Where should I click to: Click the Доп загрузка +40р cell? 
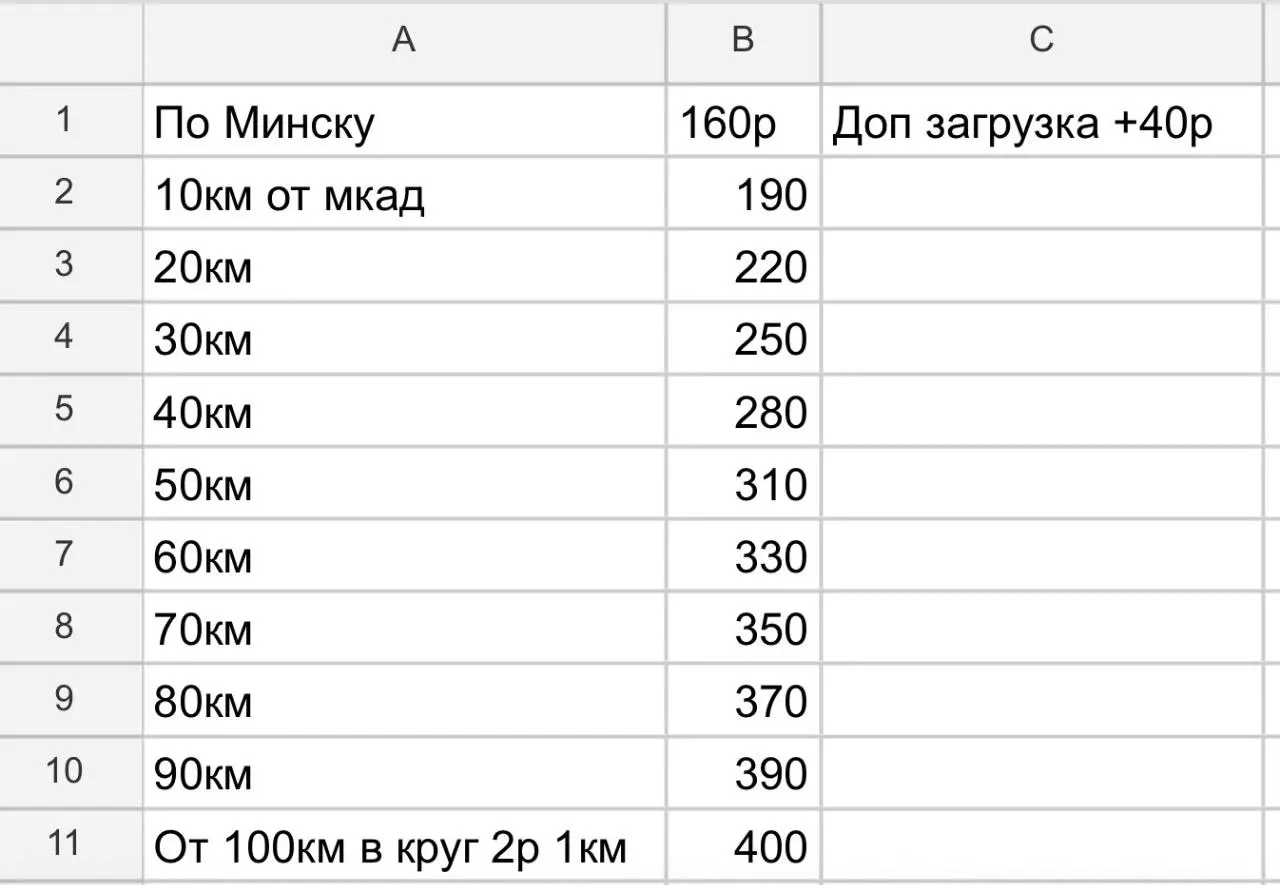pyautogui.click(x=1042, y=121)
